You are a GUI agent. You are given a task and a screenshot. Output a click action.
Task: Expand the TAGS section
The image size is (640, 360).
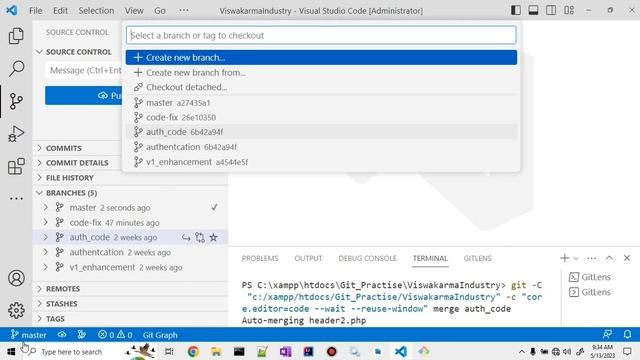pyautogui.click(x=40, y=319)
